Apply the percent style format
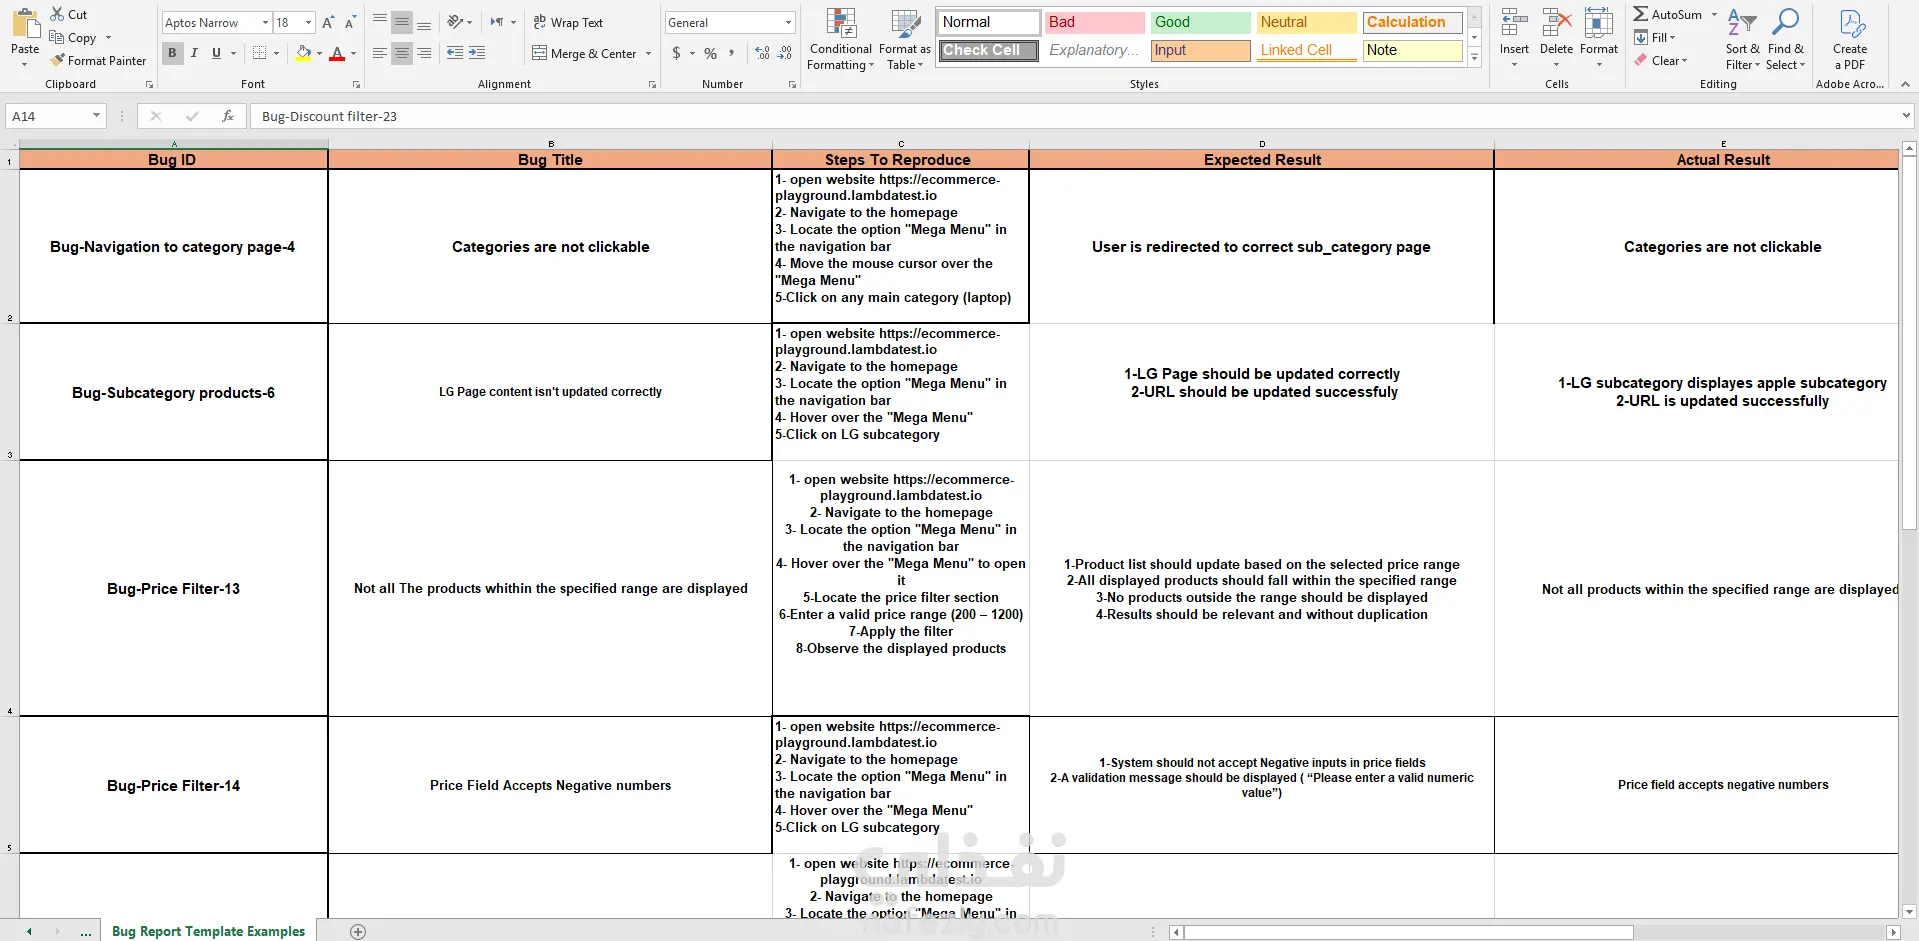 [x=710, y=53]
